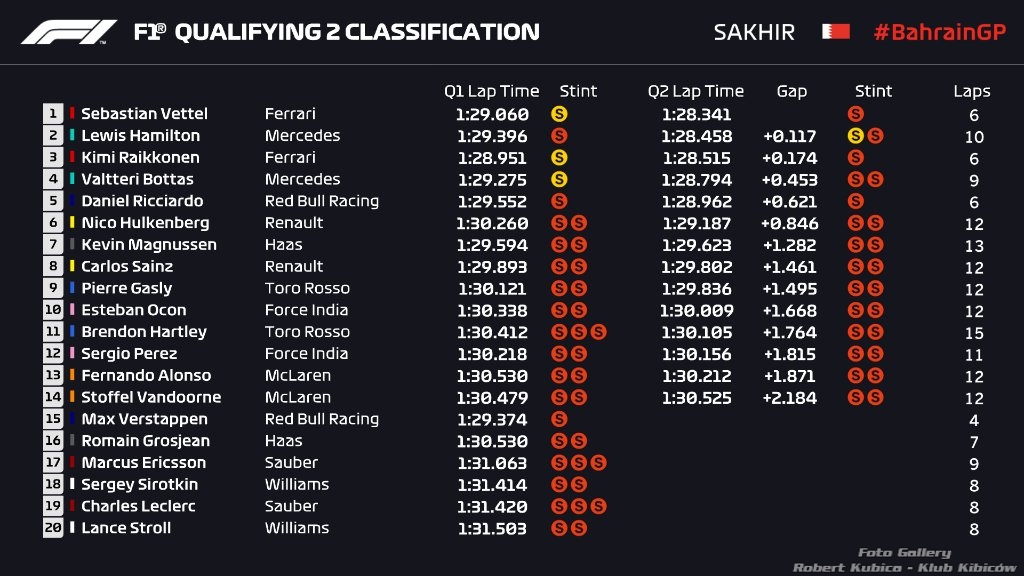The height and width of the screenshot is (576, 1024).
Task: Click Verstappen's red Q1 tyre icon
Action: (x=559, y=419)
